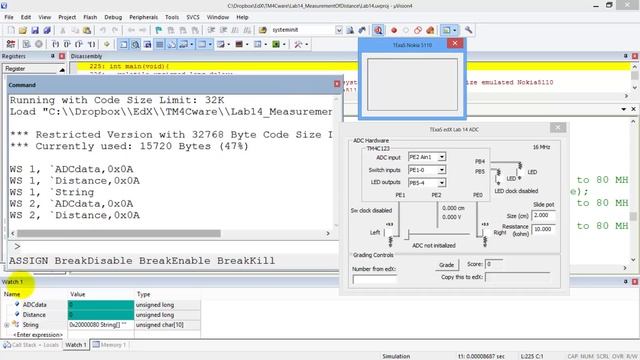
Task: Switch to the Memory 1 tab
Action: pos(109,345)
